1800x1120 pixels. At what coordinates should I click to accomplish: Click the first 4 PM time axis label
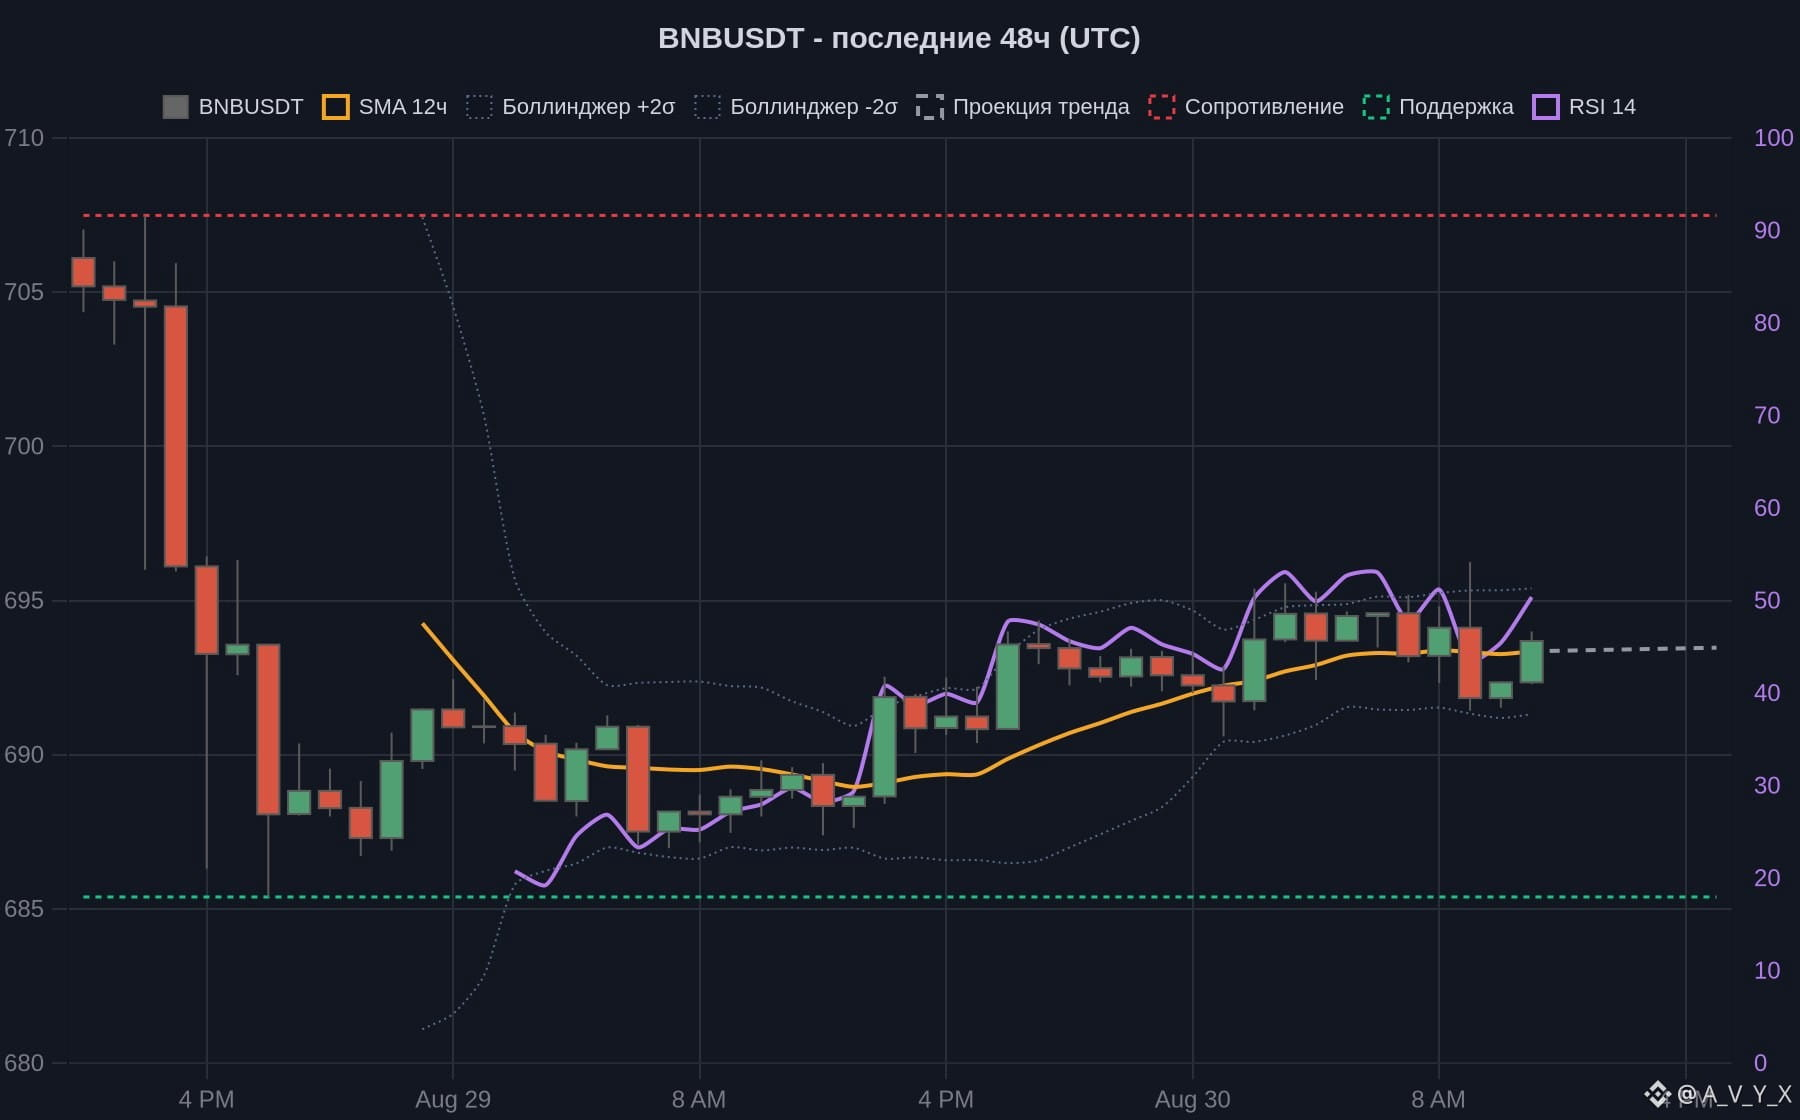point(206,1099)
